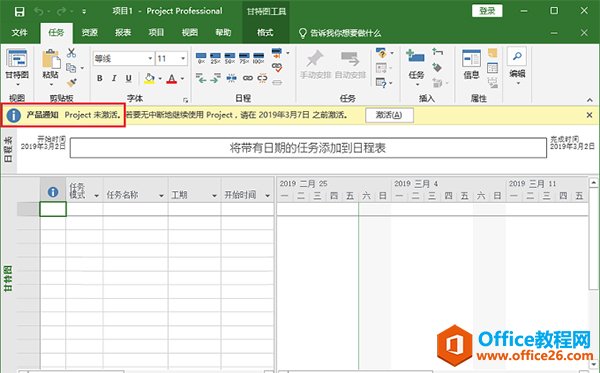The height and width of the screenshot is (373, 600).
Task: Toggle Bold formatting
Action: [x=99, y=78]
